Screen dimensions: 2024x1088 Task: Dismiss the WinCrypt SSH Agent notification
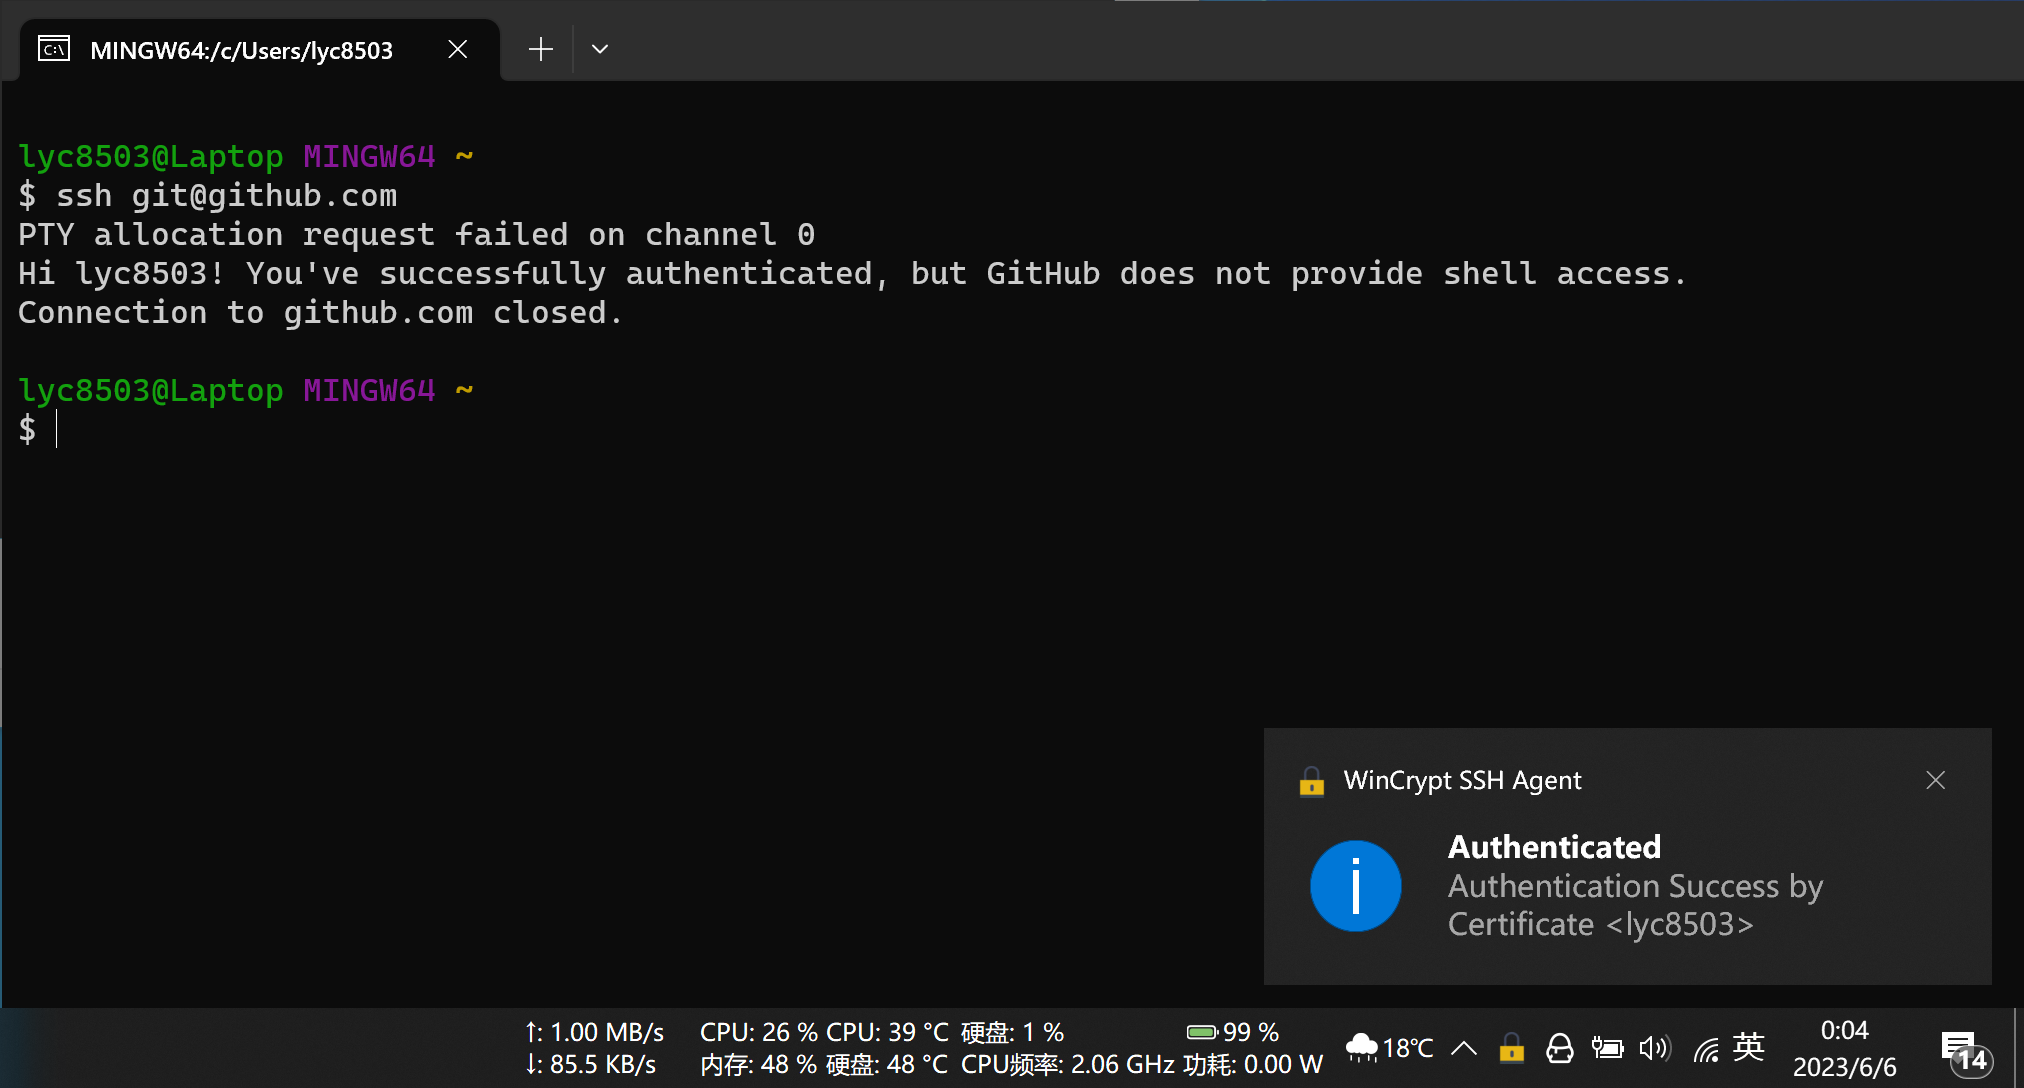coord(1936,780)
